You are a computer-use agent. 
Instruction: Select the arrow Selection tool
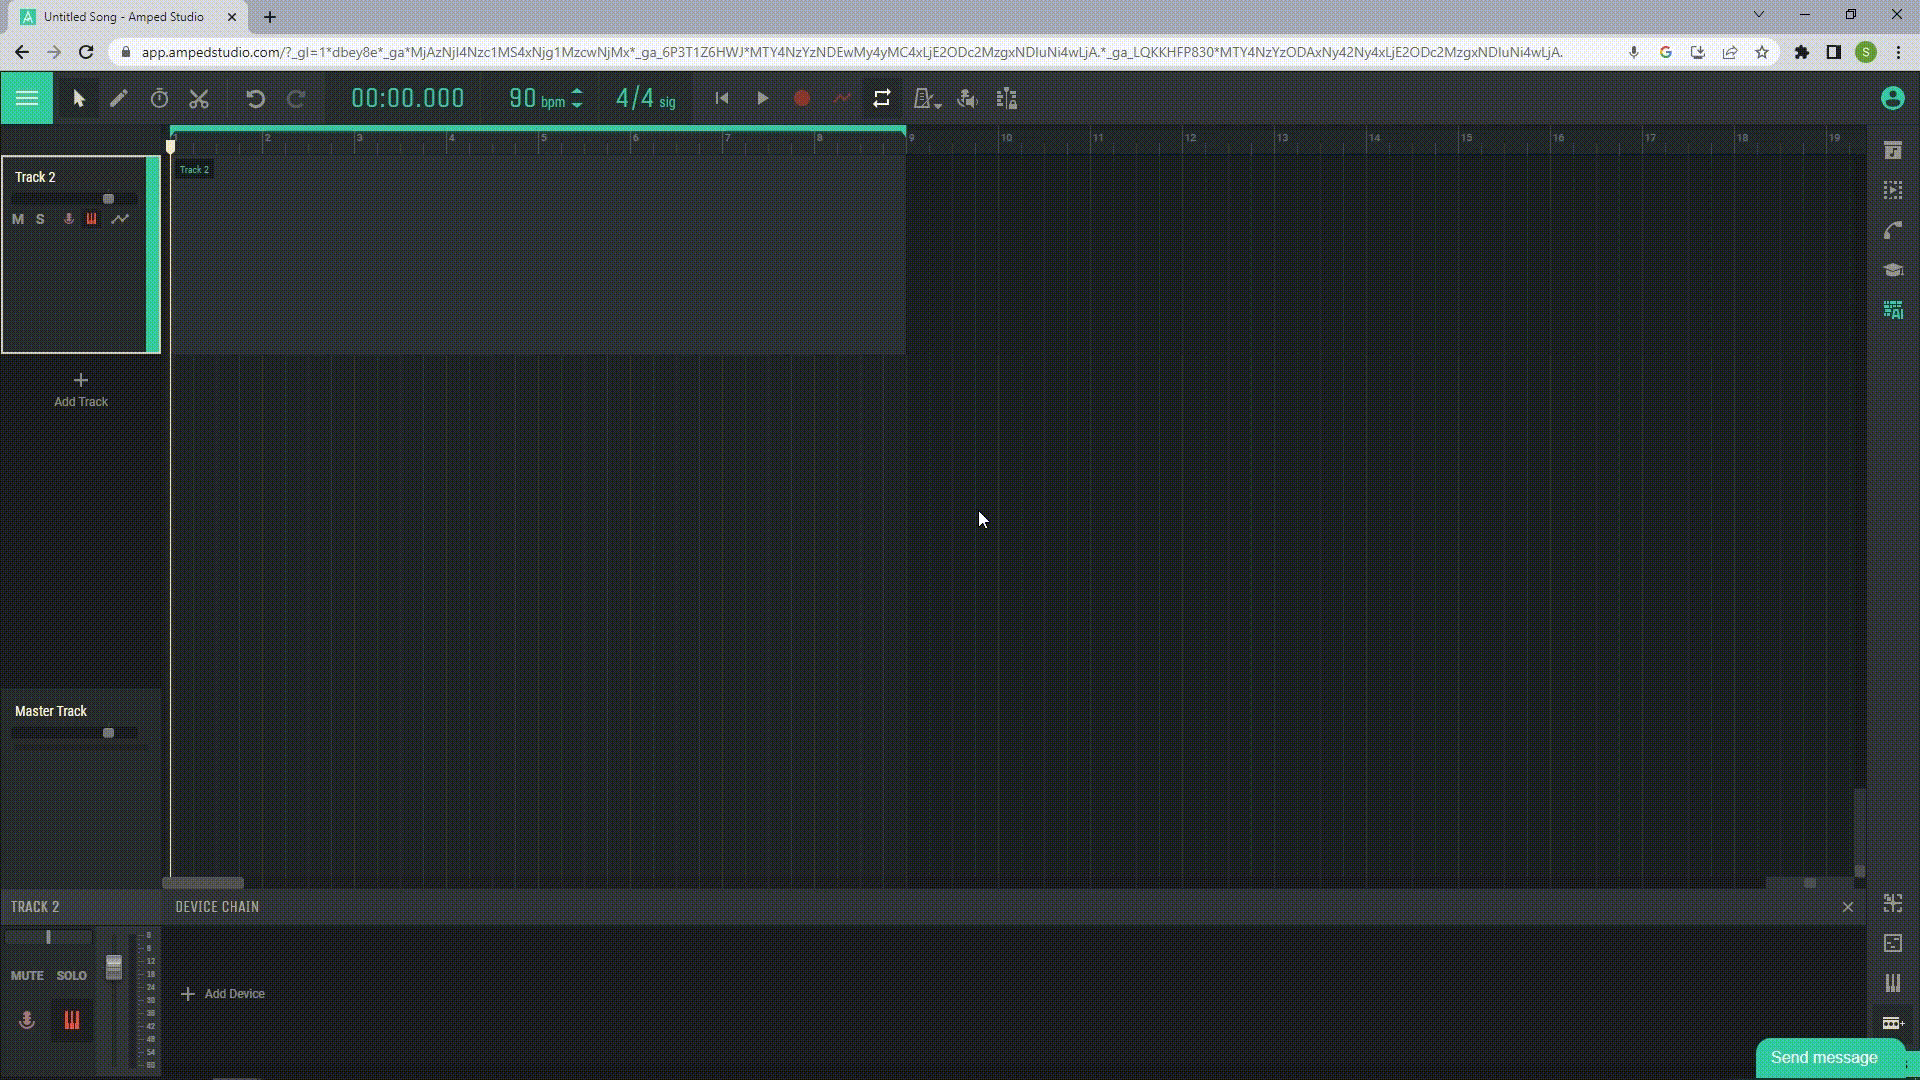click(x=79, y=98)
